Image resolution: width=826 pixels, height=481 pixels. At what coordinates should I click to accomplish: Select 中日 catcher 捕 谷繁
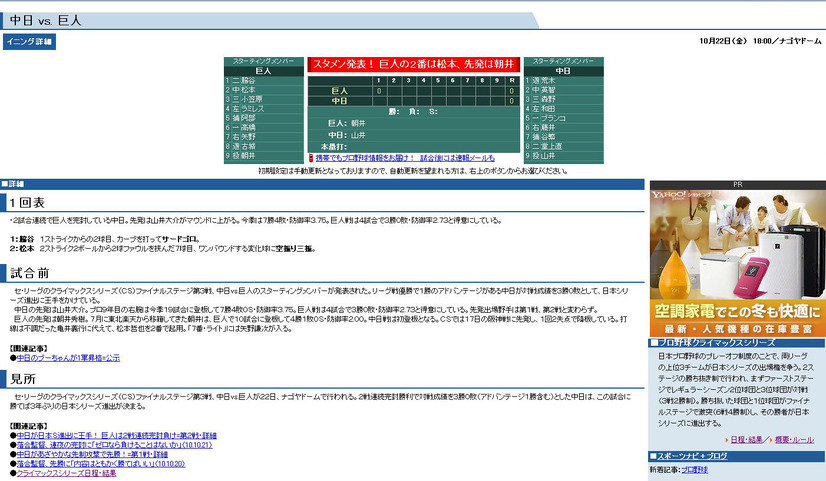click(x=564, y=137)
